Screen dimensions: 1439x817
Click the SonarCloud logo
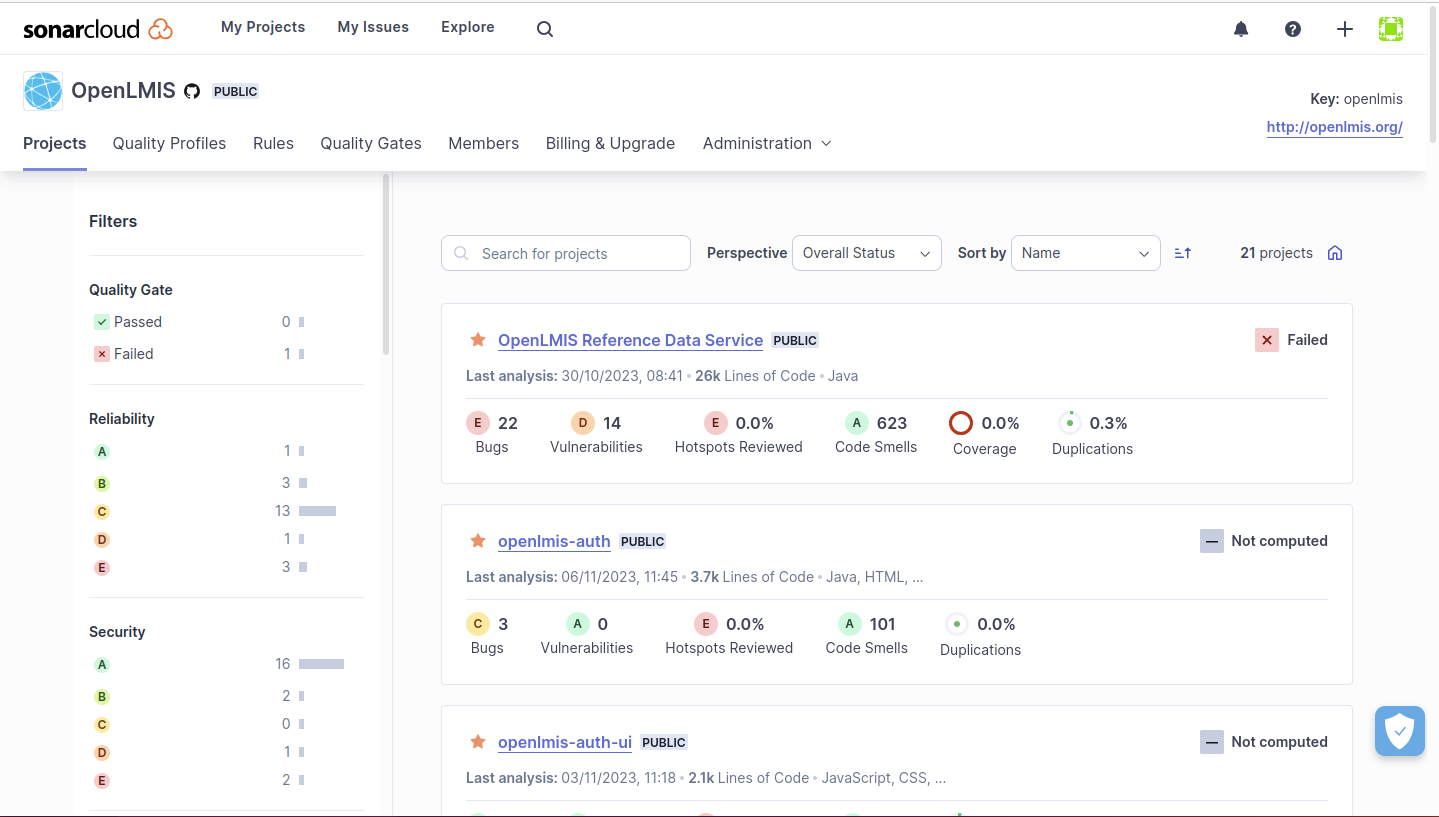[x=98, y=29]
